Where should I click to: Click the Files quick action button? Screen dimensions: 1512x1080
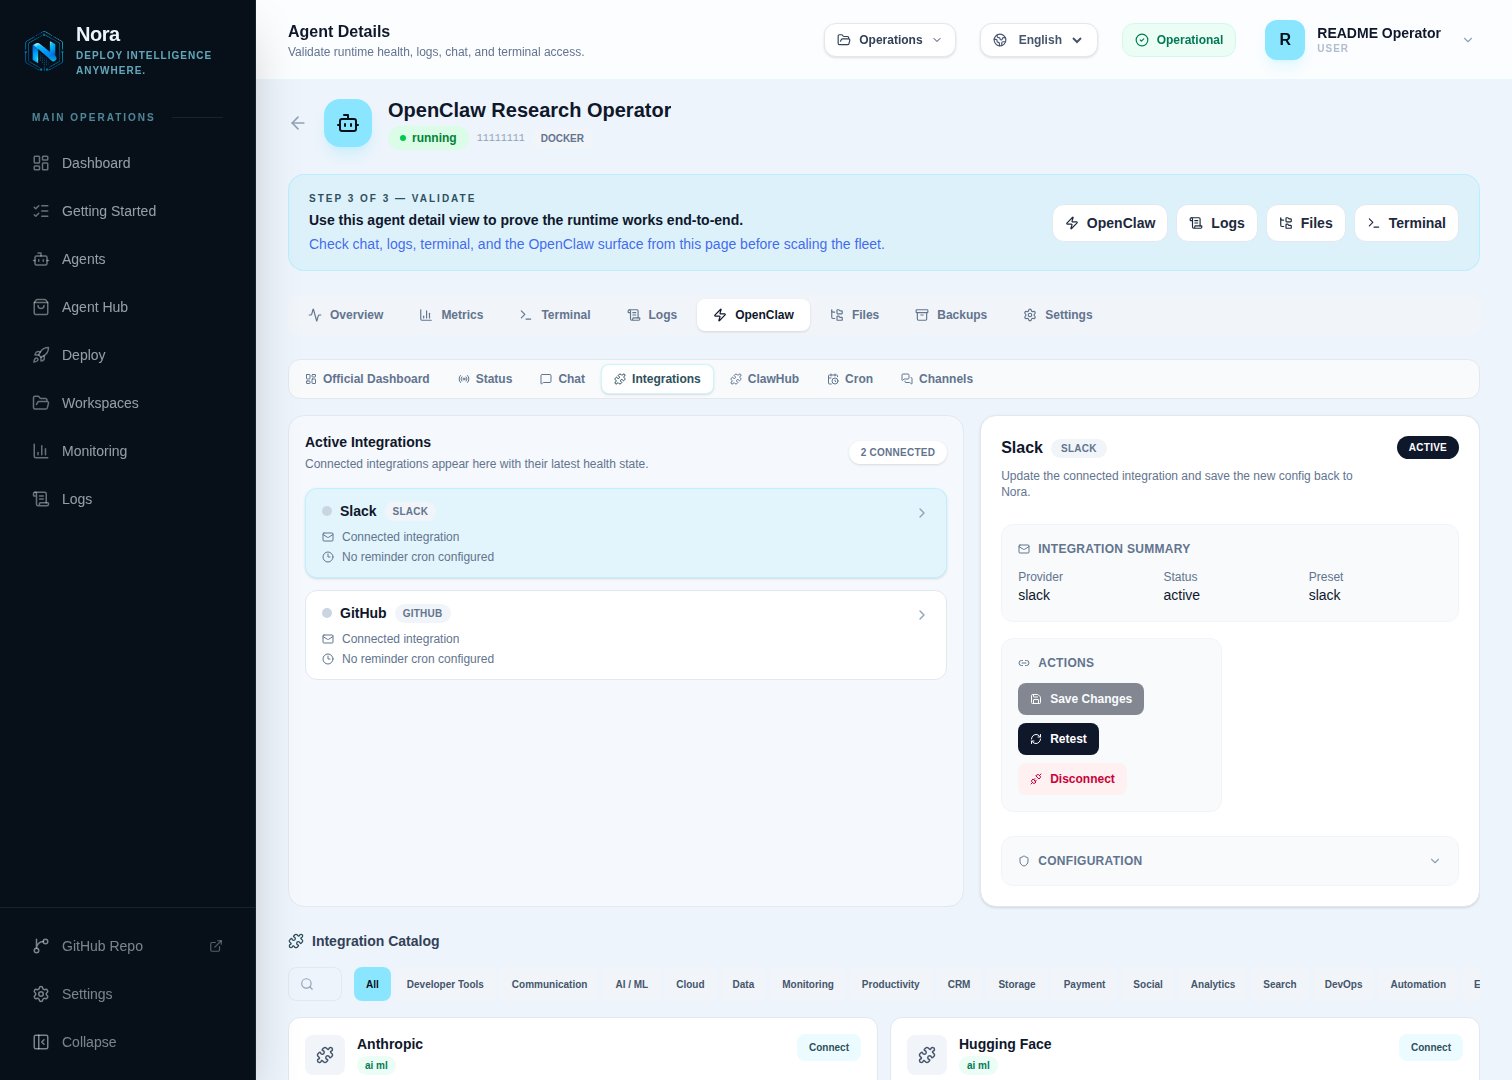(1306, 223)
